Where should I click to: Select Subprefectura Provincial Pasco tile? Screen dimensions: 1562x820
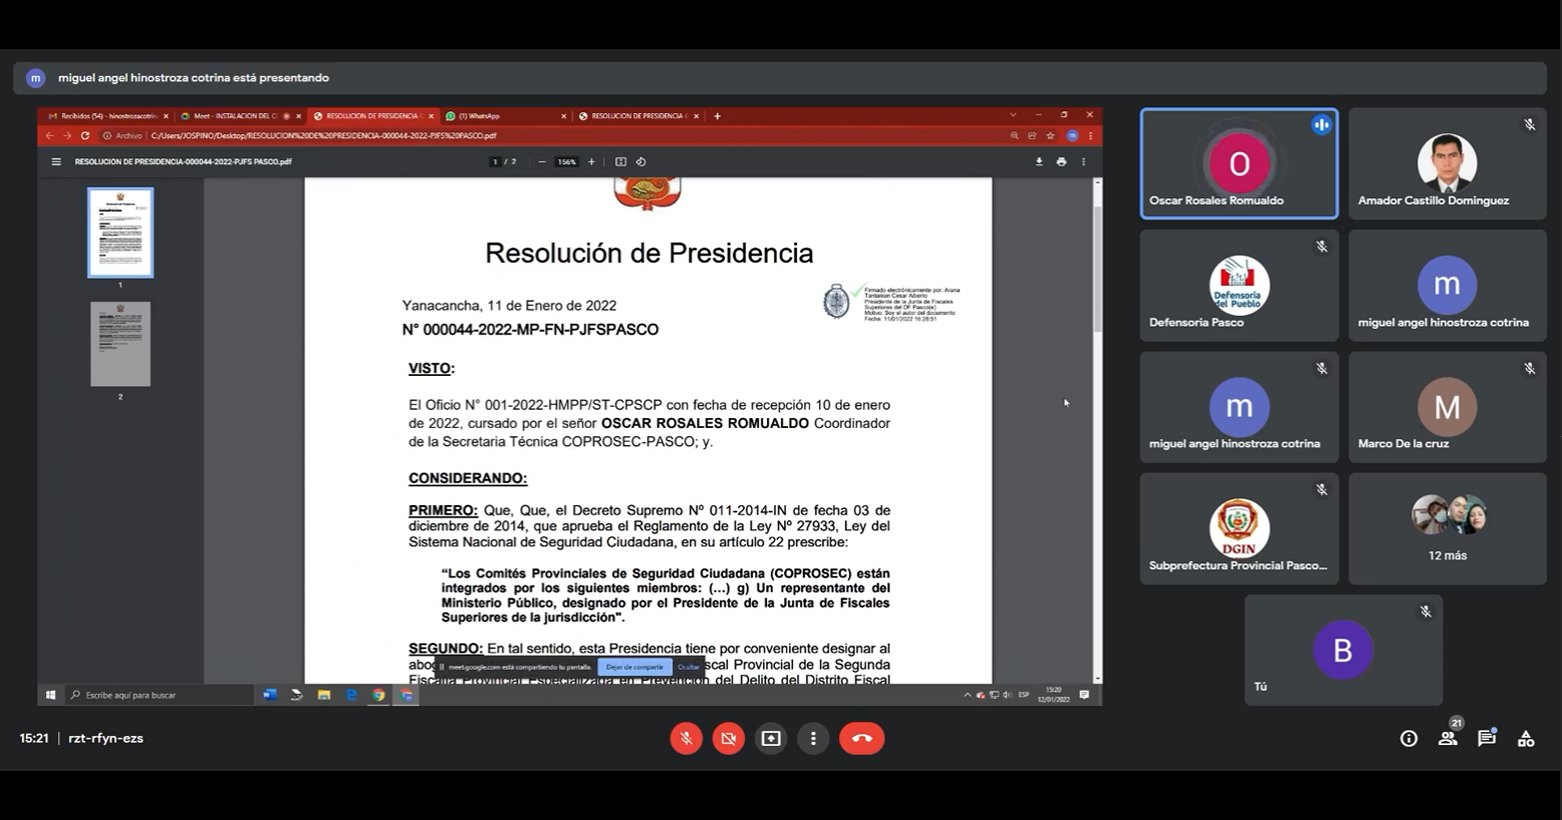click(x=1239, y=529)
